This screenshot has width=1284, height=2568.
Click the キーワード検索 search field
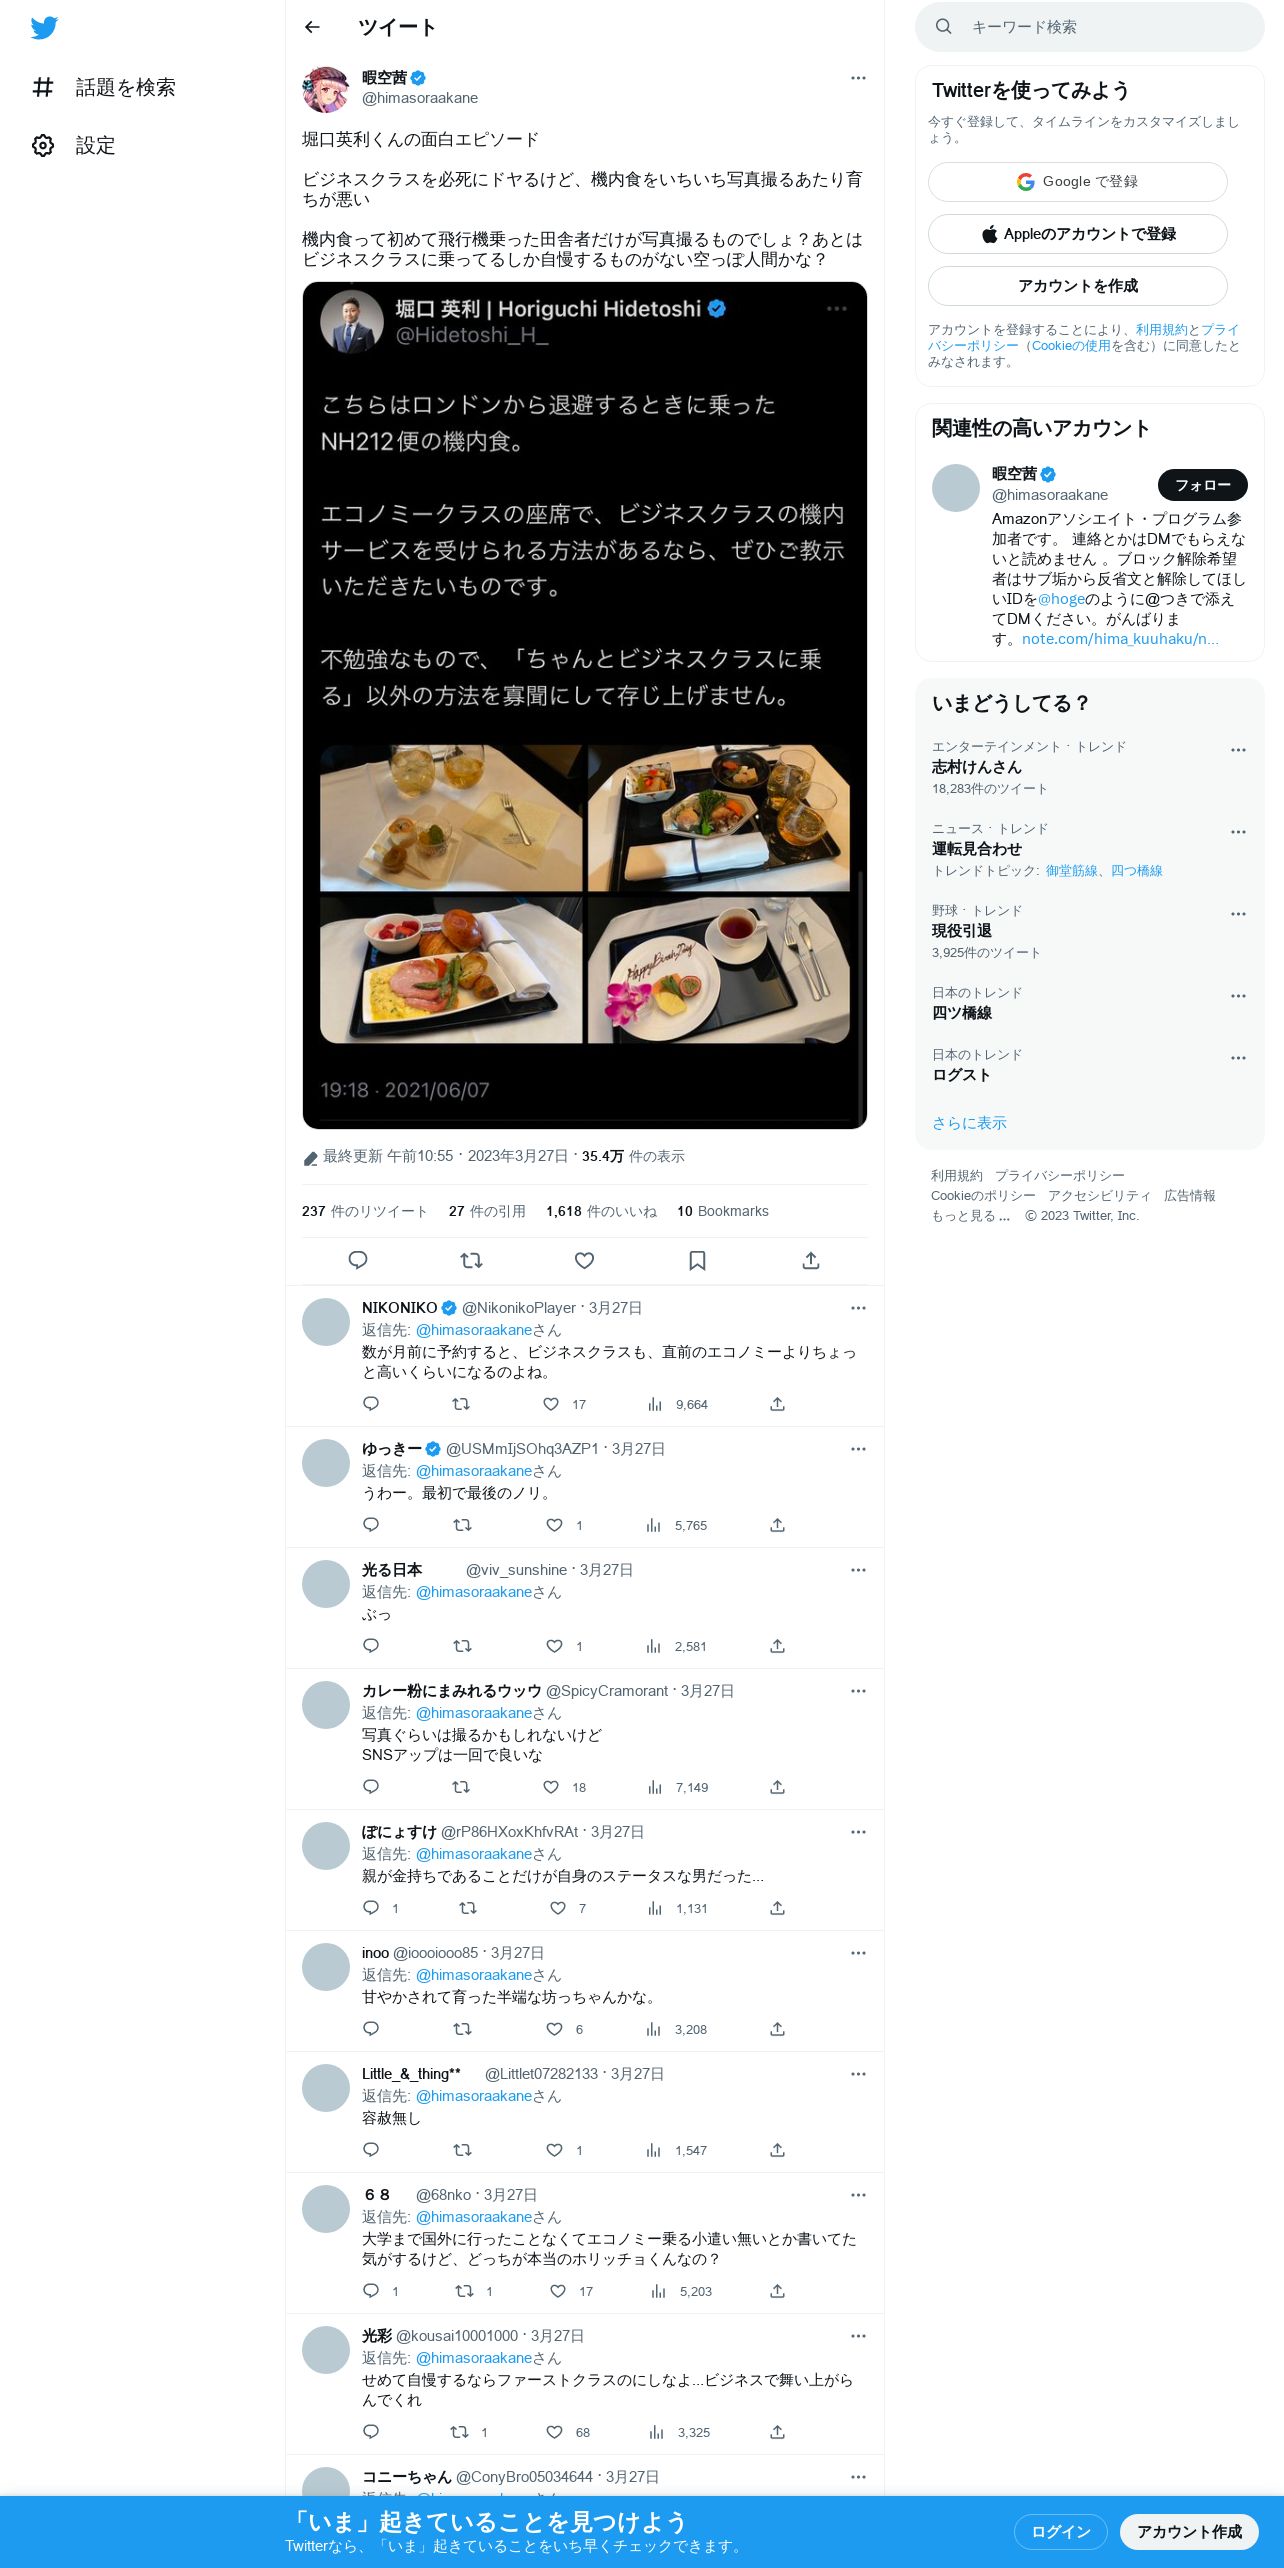(1090, 27)
